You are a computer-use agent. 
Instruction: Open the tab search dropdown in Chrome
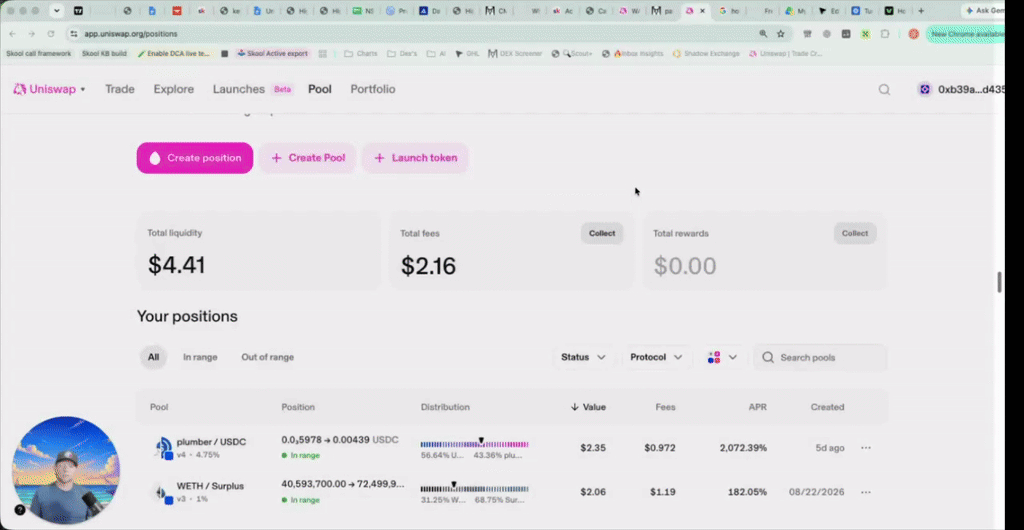point(57,11)
